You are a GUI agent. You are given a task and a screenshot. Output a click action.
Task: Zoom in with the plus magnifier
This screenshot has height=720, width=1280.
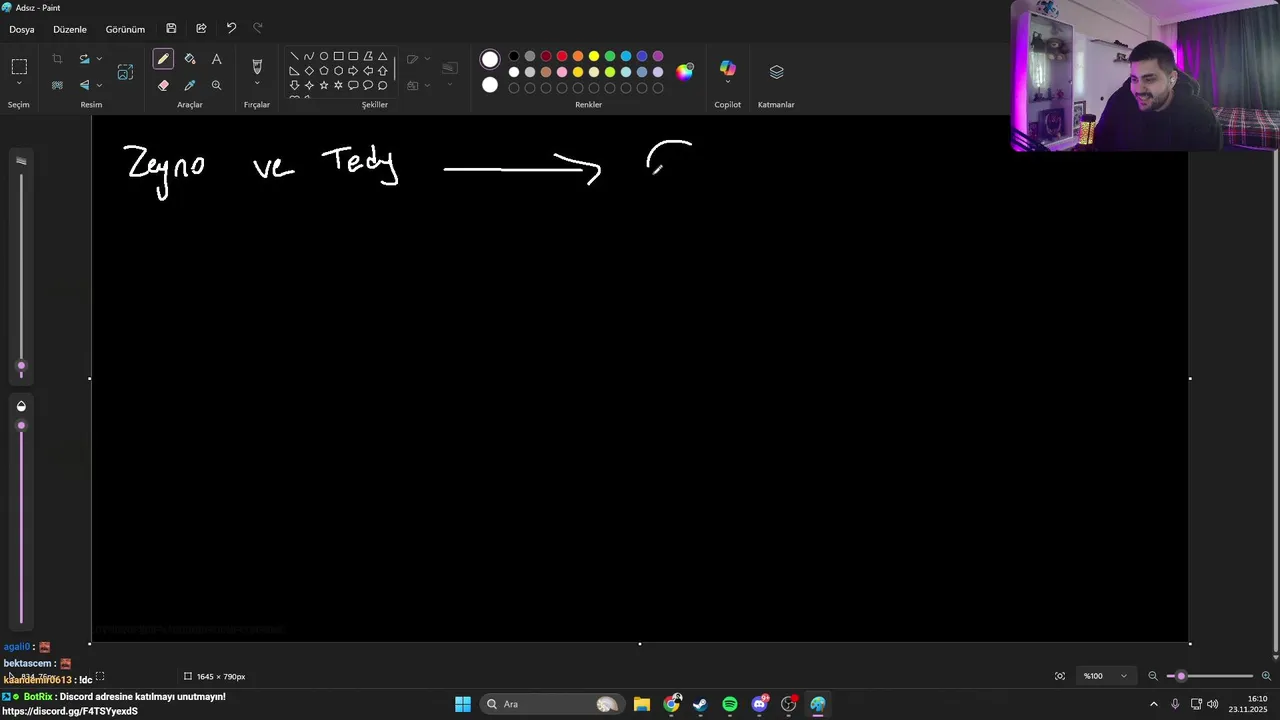[1266, 676]
